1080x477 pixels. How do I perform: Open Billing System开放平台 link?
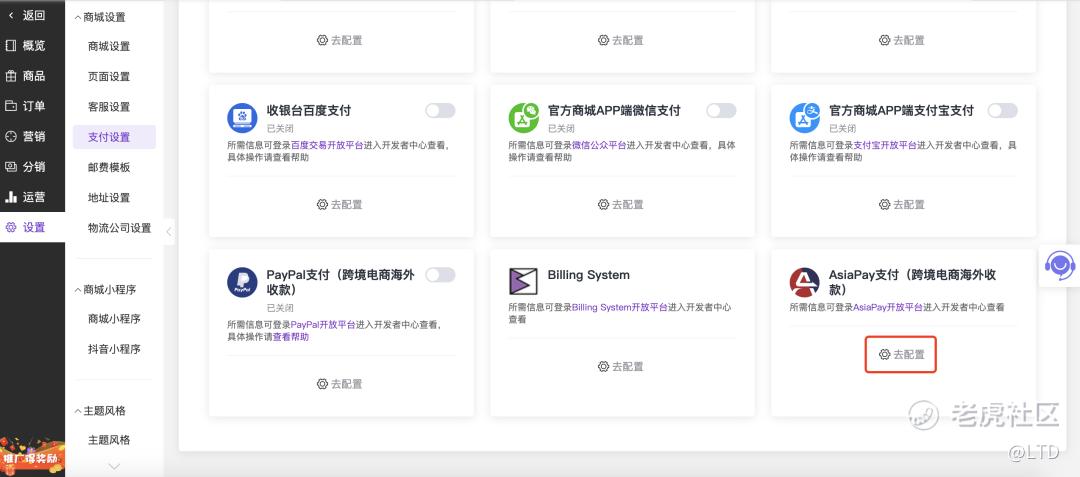click(620, 308)
